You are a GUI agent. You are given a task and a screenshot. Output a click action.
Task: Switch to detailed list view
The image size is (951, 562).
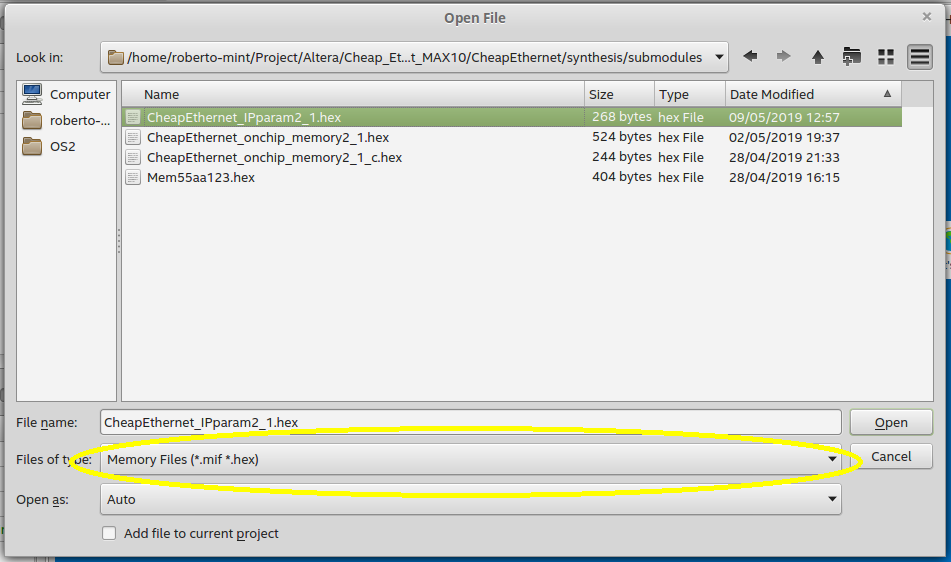point(920,57)
